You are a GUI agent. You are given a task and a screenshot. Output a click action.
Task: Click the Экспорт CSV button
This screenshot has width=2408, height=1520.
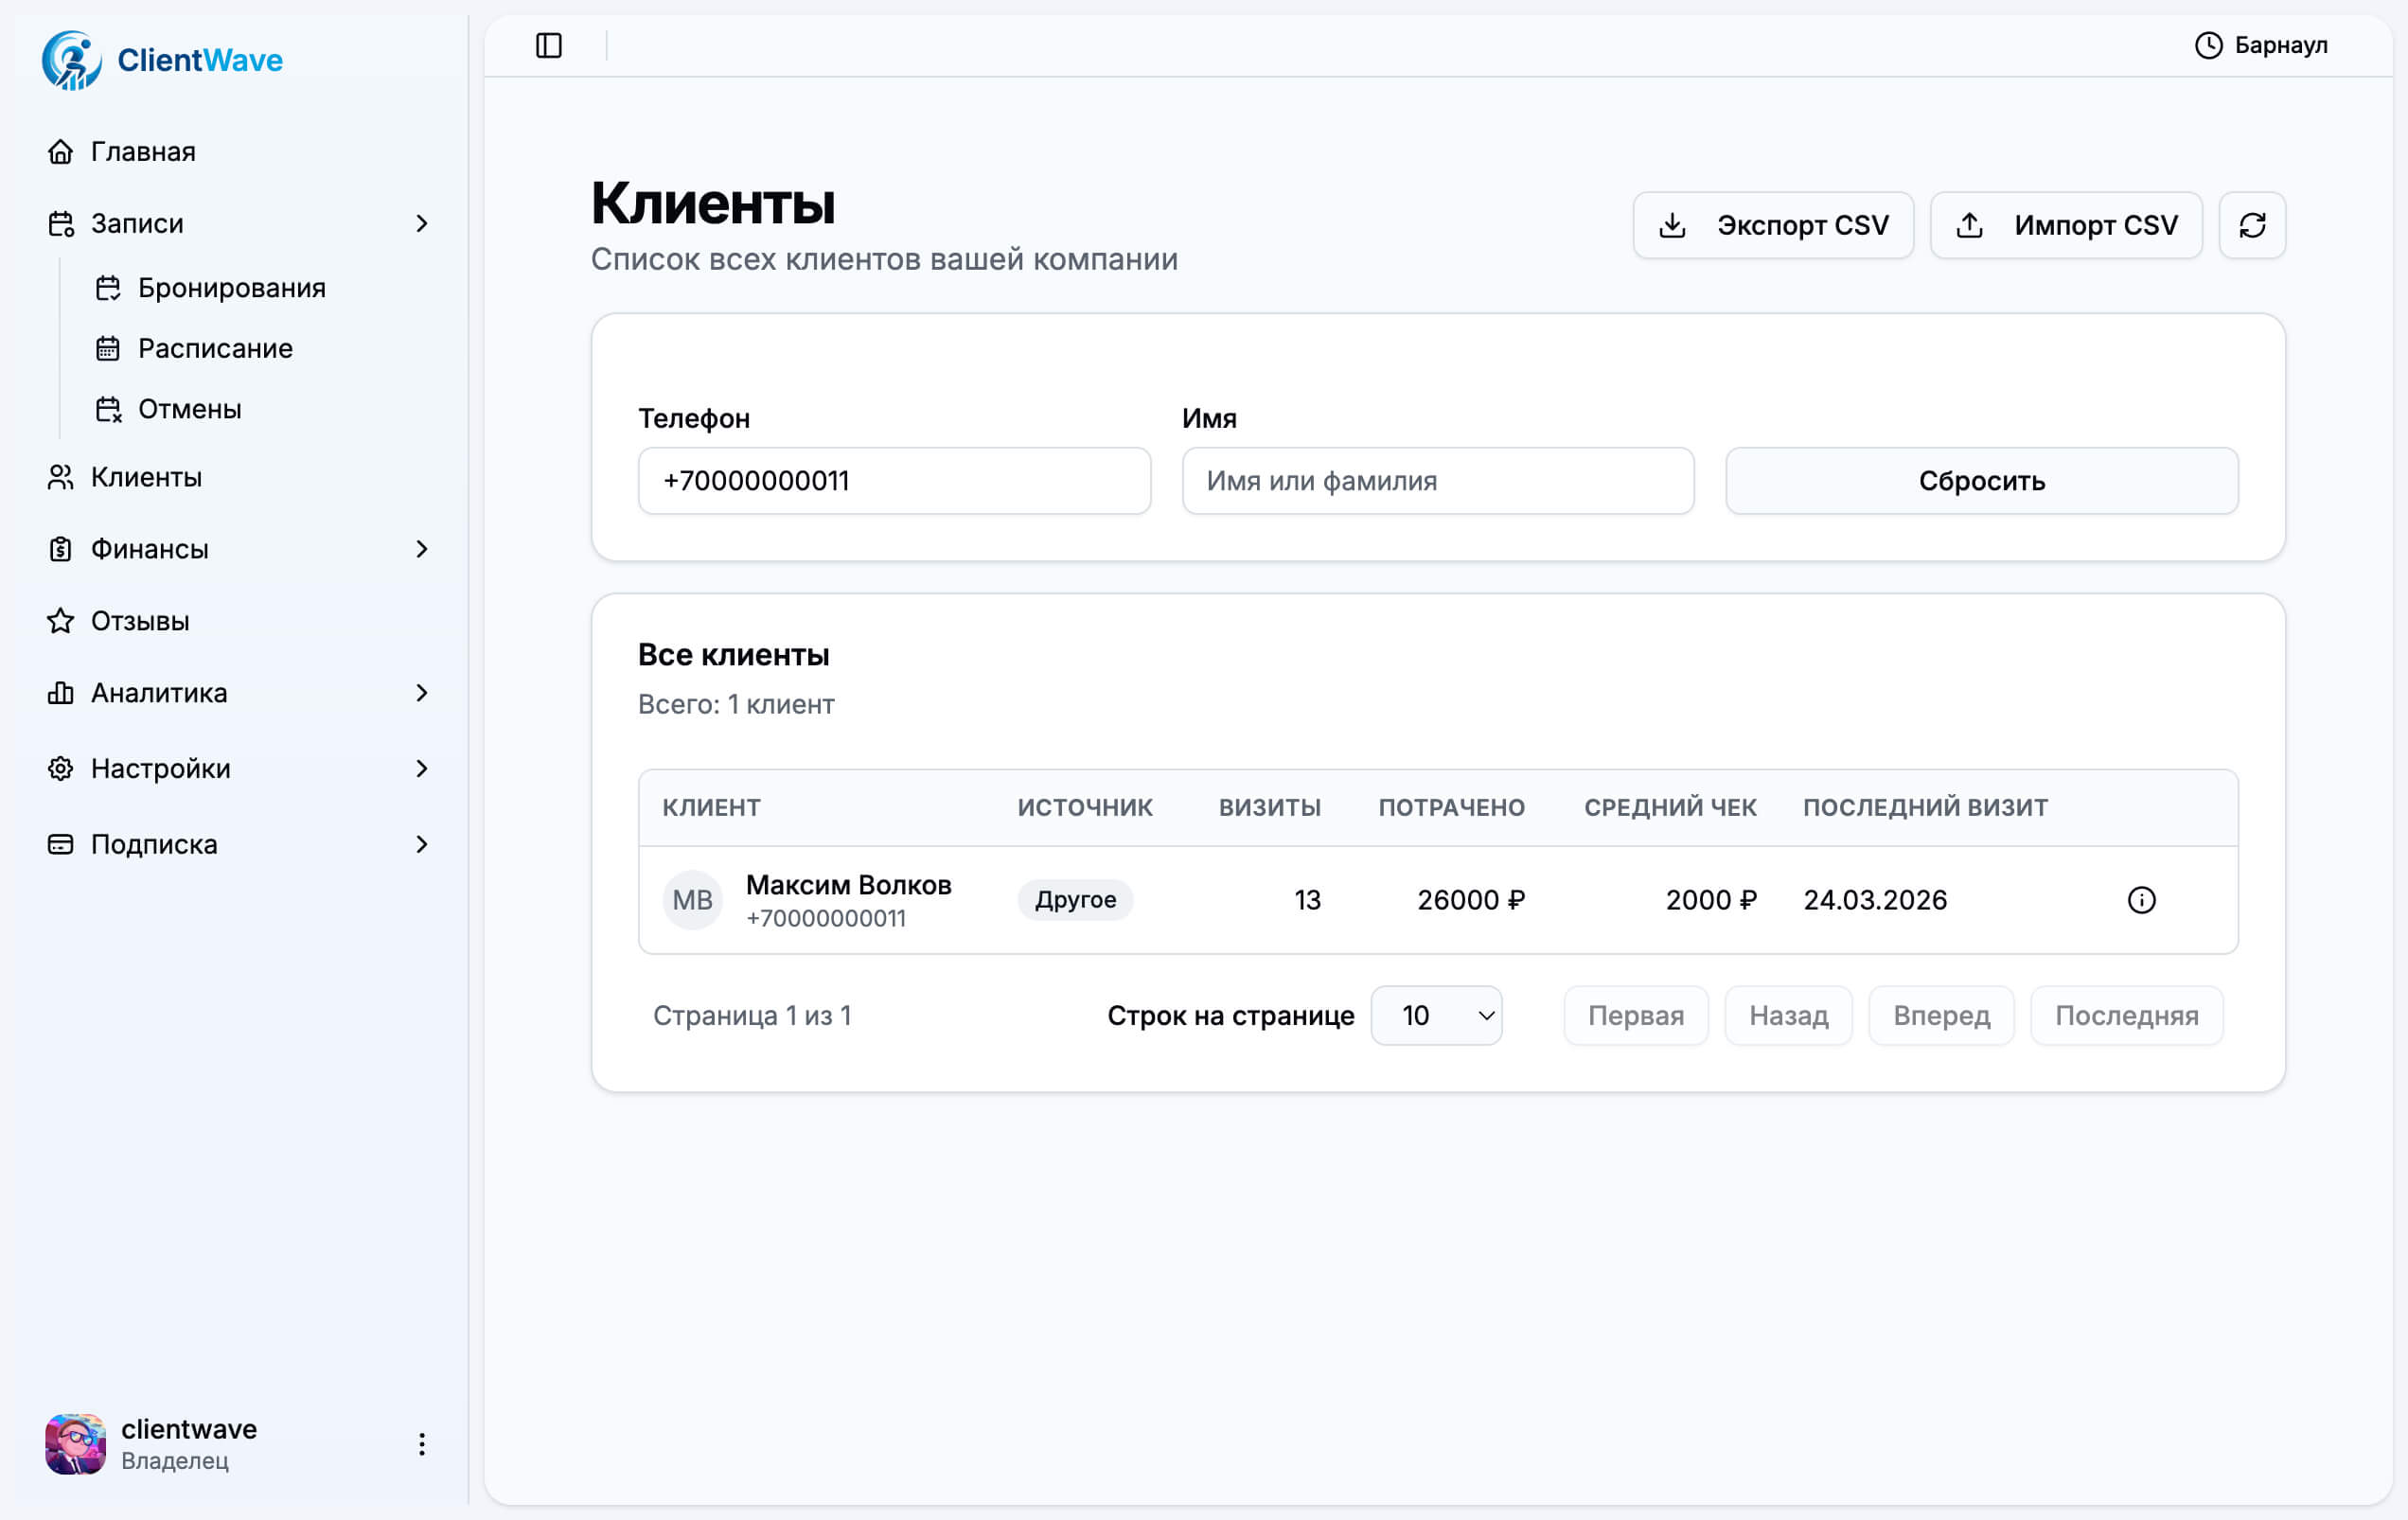[1773, 225]
